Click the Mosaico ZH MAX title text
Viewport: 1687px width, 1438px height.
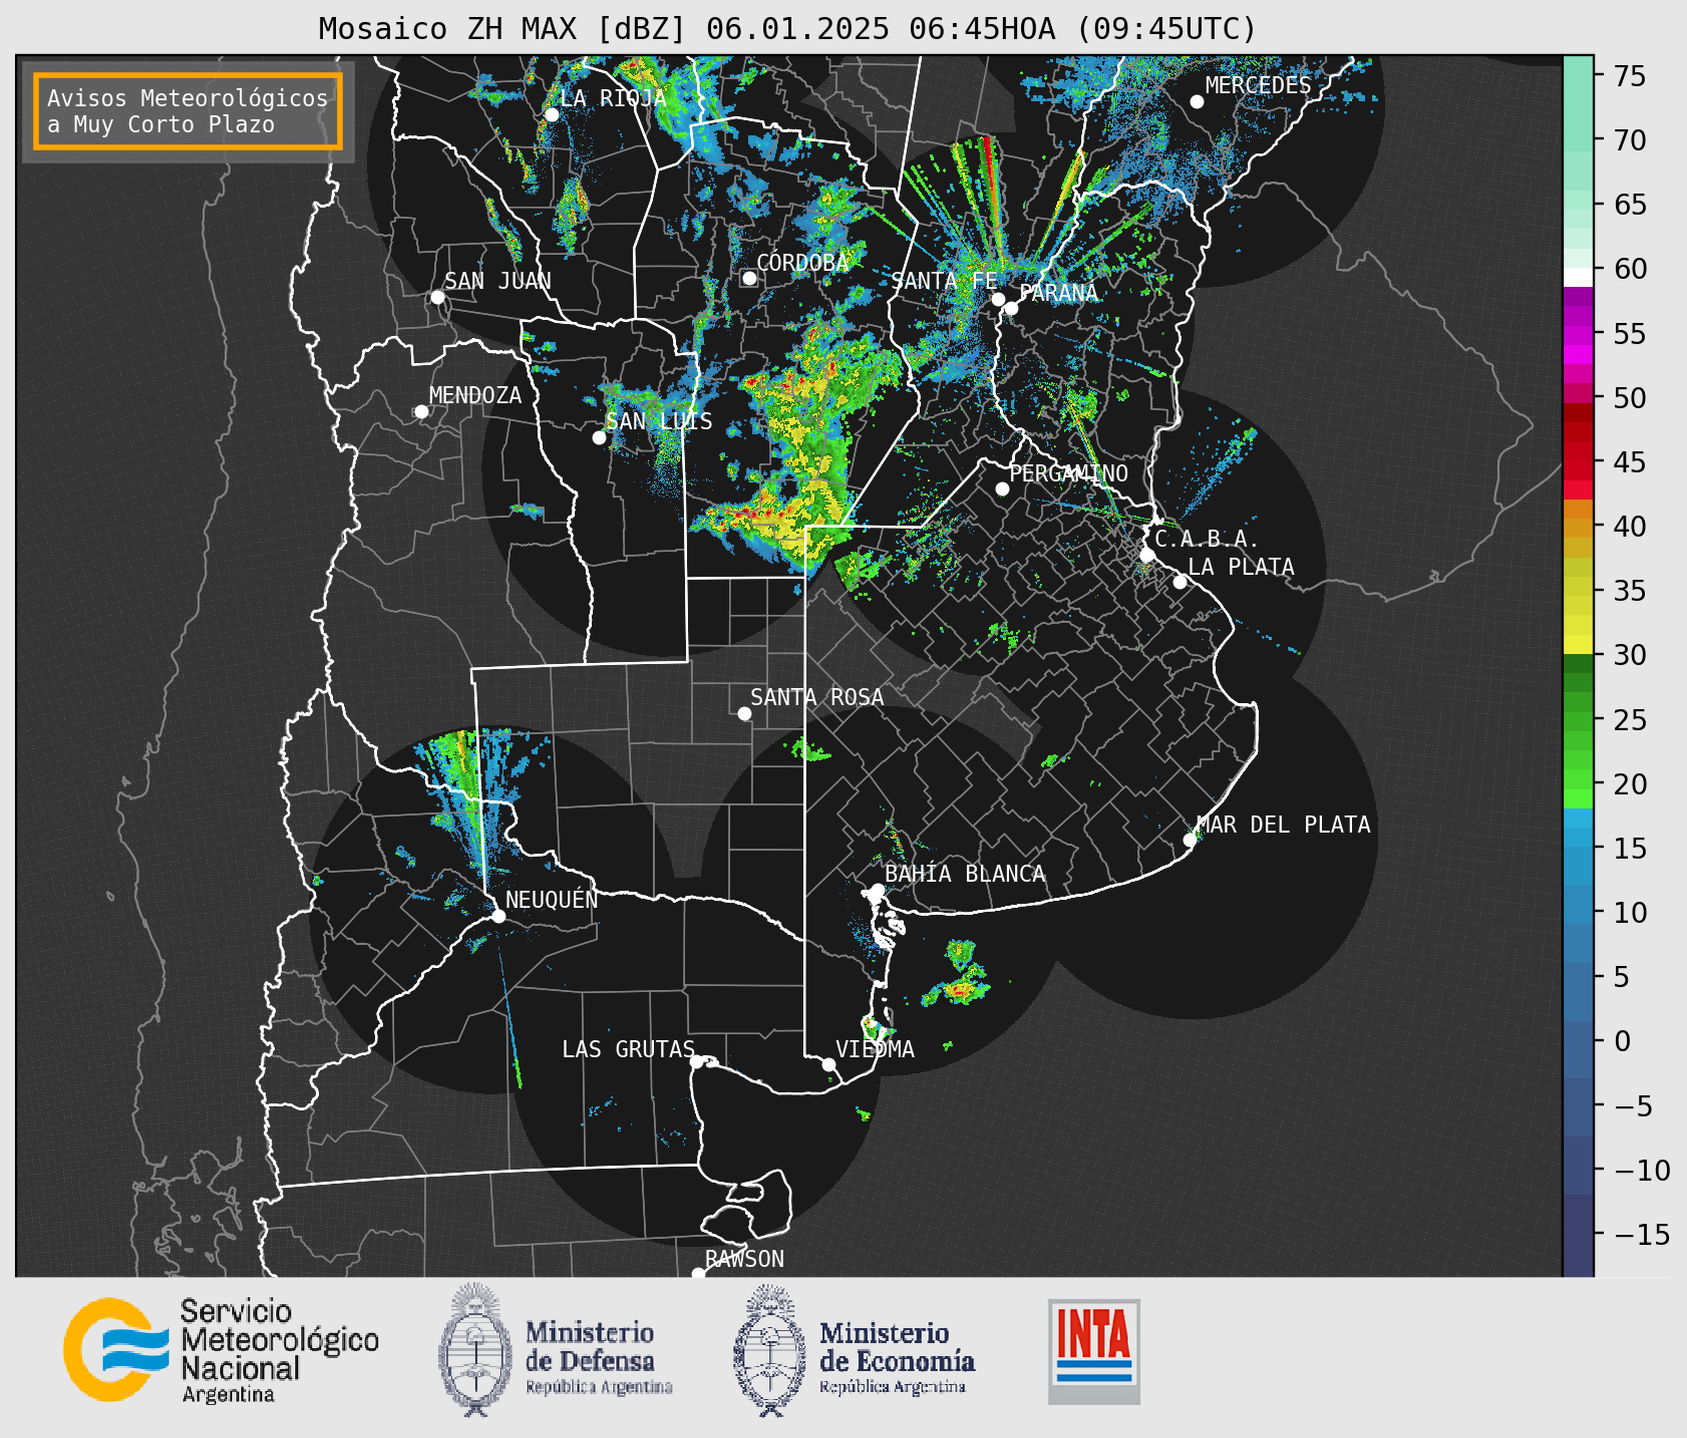(787, 29)
